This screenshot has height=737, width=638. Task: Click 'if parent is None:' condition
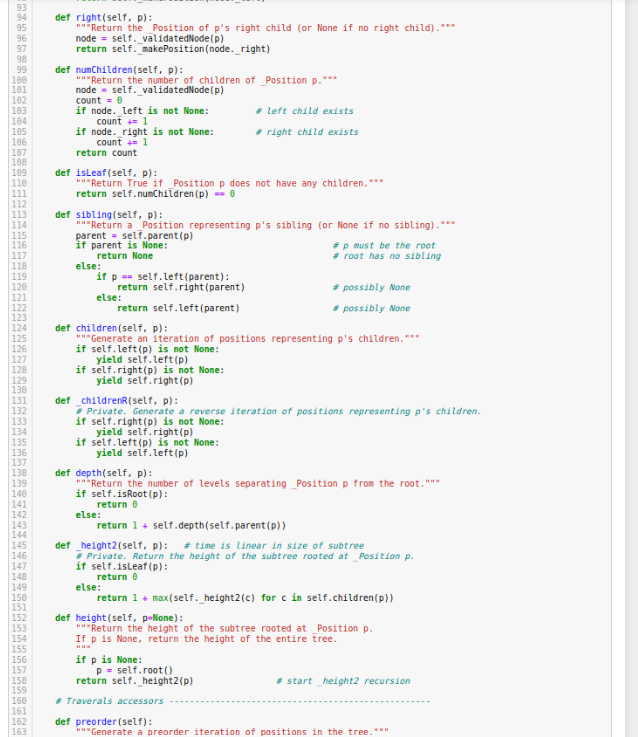click(x=122, y=245)
